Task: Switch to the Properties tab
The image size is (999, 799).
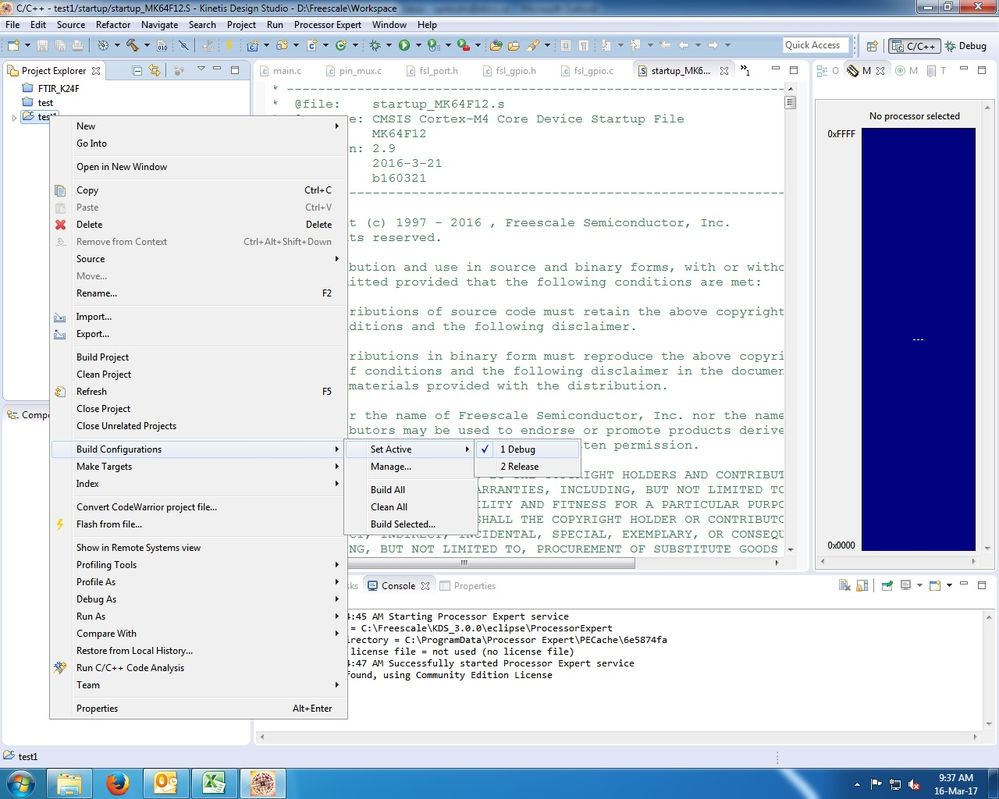Action: pyautogui.click(x=468, y=586)
